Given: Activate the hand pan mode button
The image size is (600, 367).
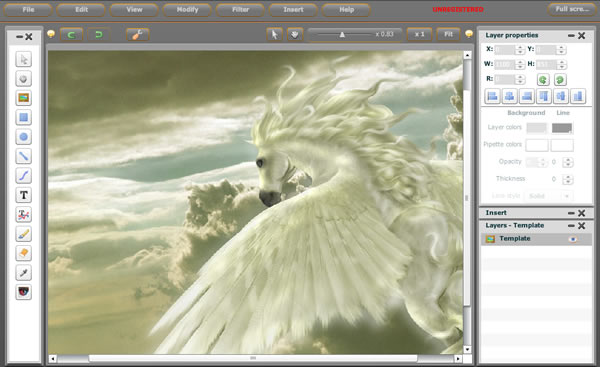Looking at the screenshot, I should point(295,34).
